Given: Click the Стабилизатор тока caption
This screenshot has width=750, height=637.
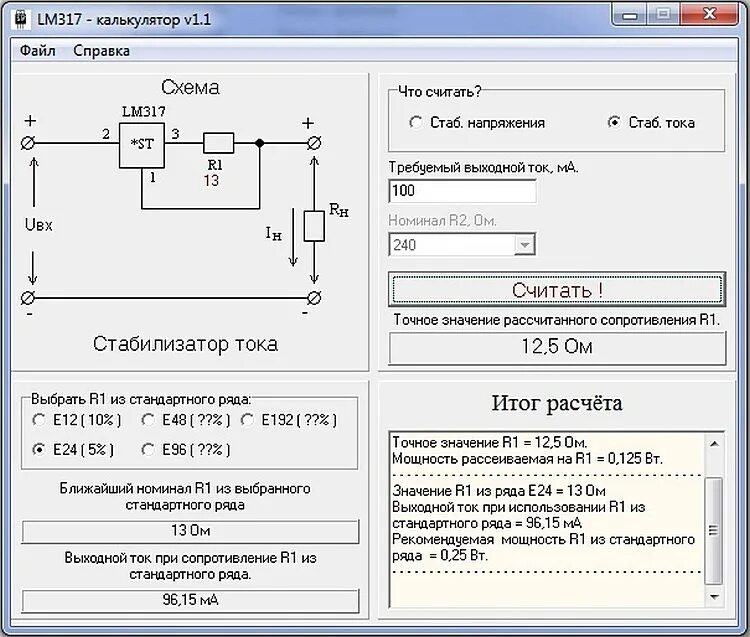Looking at the screenshot, I should point(186,344).
